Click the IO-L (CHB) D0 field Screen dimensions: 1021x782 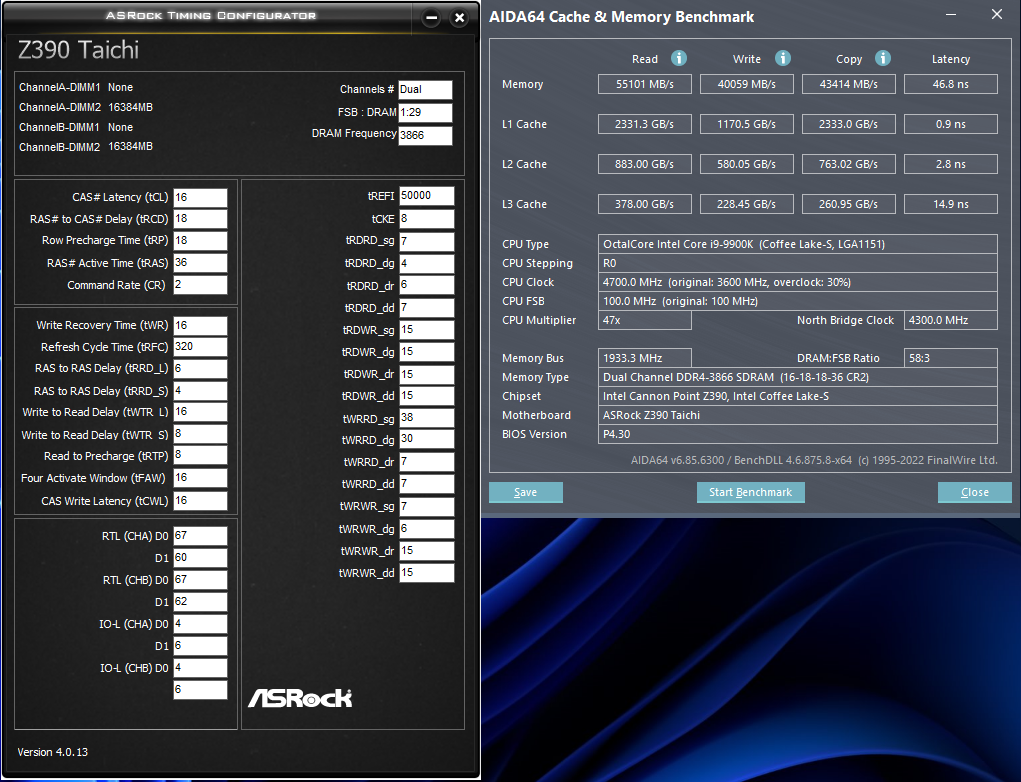(200, 668)
